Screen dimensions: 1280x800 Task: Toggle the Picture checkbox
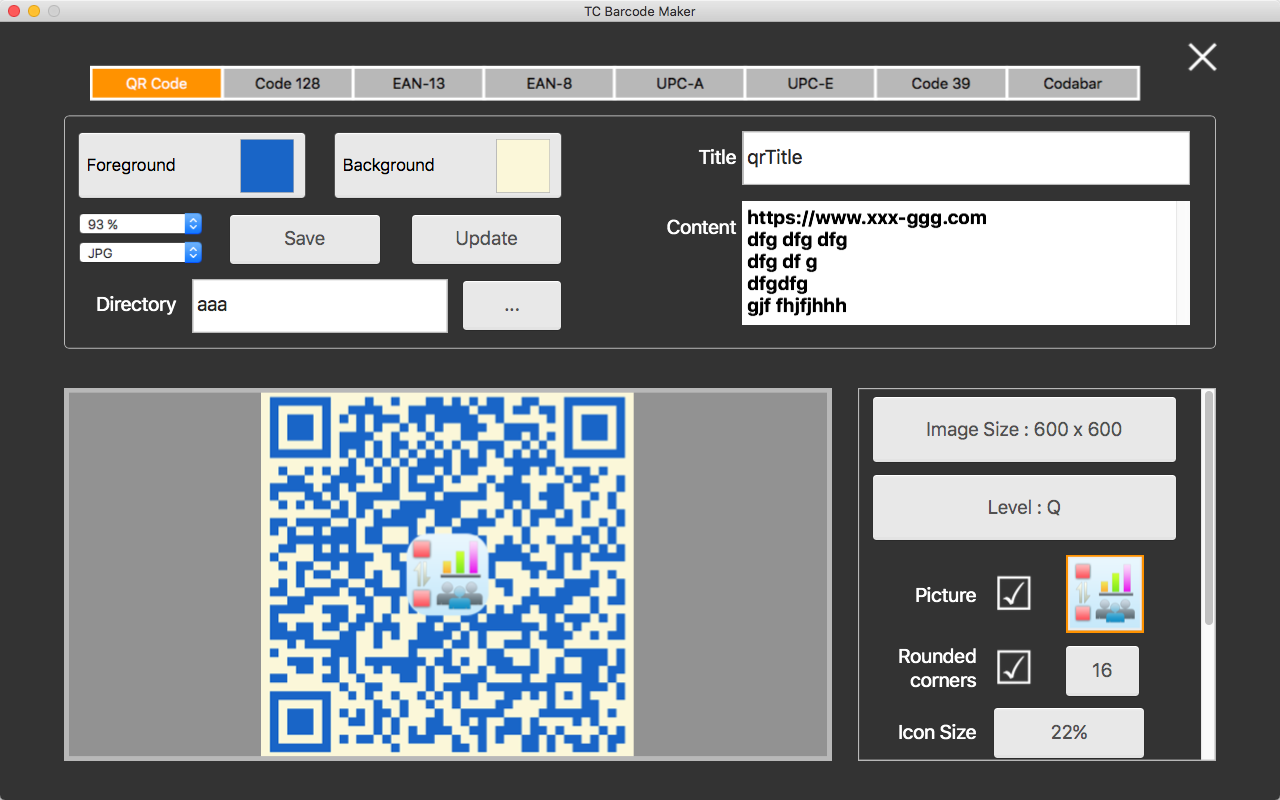tap(1014, 594)
